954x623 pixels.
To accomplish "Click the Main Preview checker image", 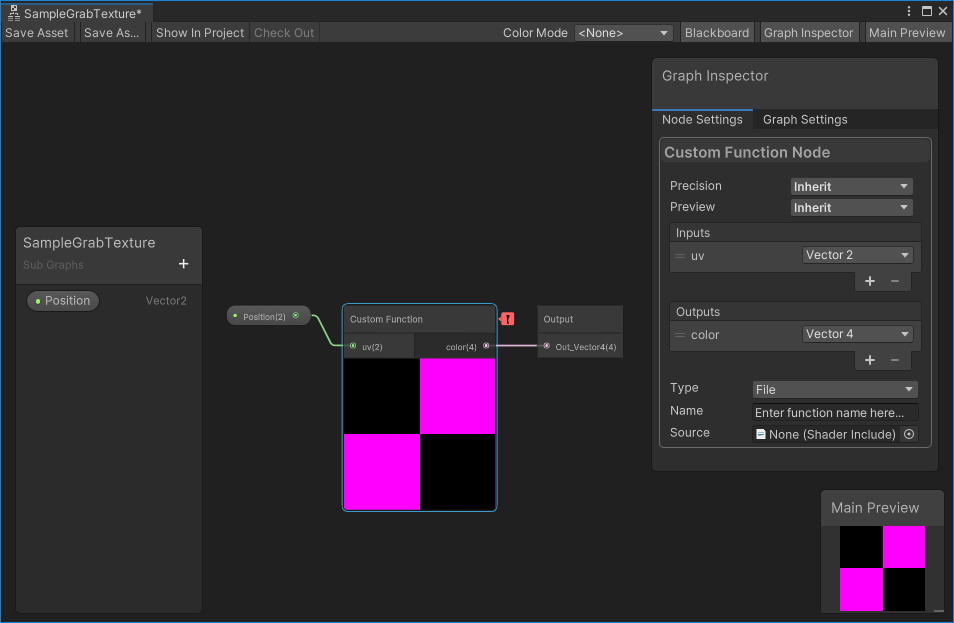I will [x=882, y=568].
